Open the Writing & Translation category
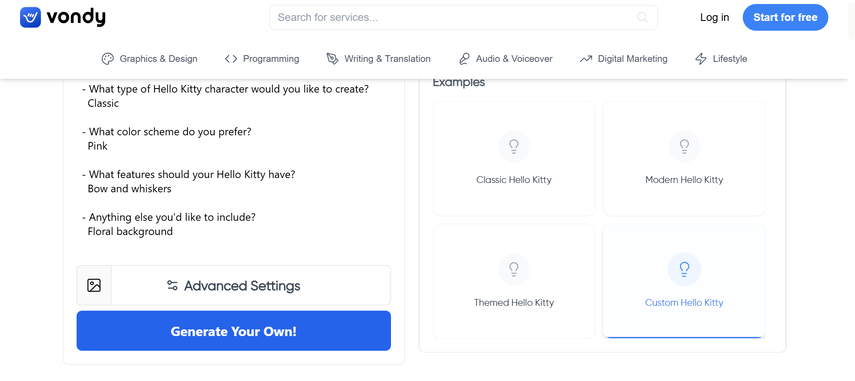The height and width of the screenshot is (381, 855). coord(378,59)
